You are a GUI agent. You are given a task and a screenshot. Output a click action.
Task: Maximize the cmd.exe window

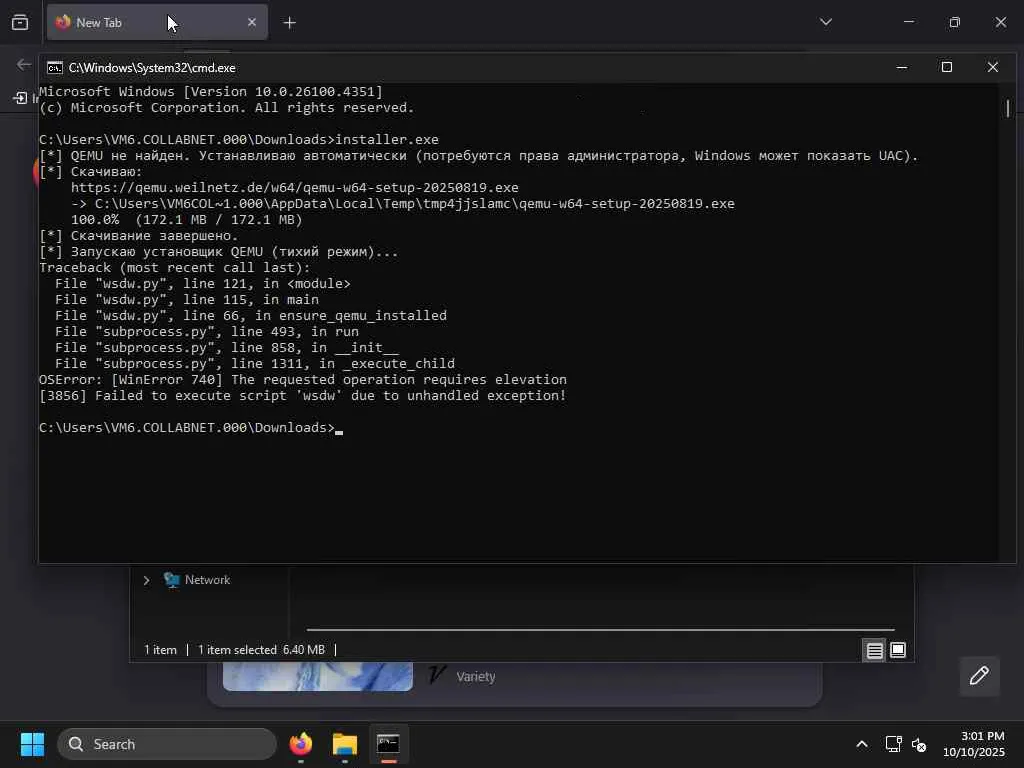point(947,67)
